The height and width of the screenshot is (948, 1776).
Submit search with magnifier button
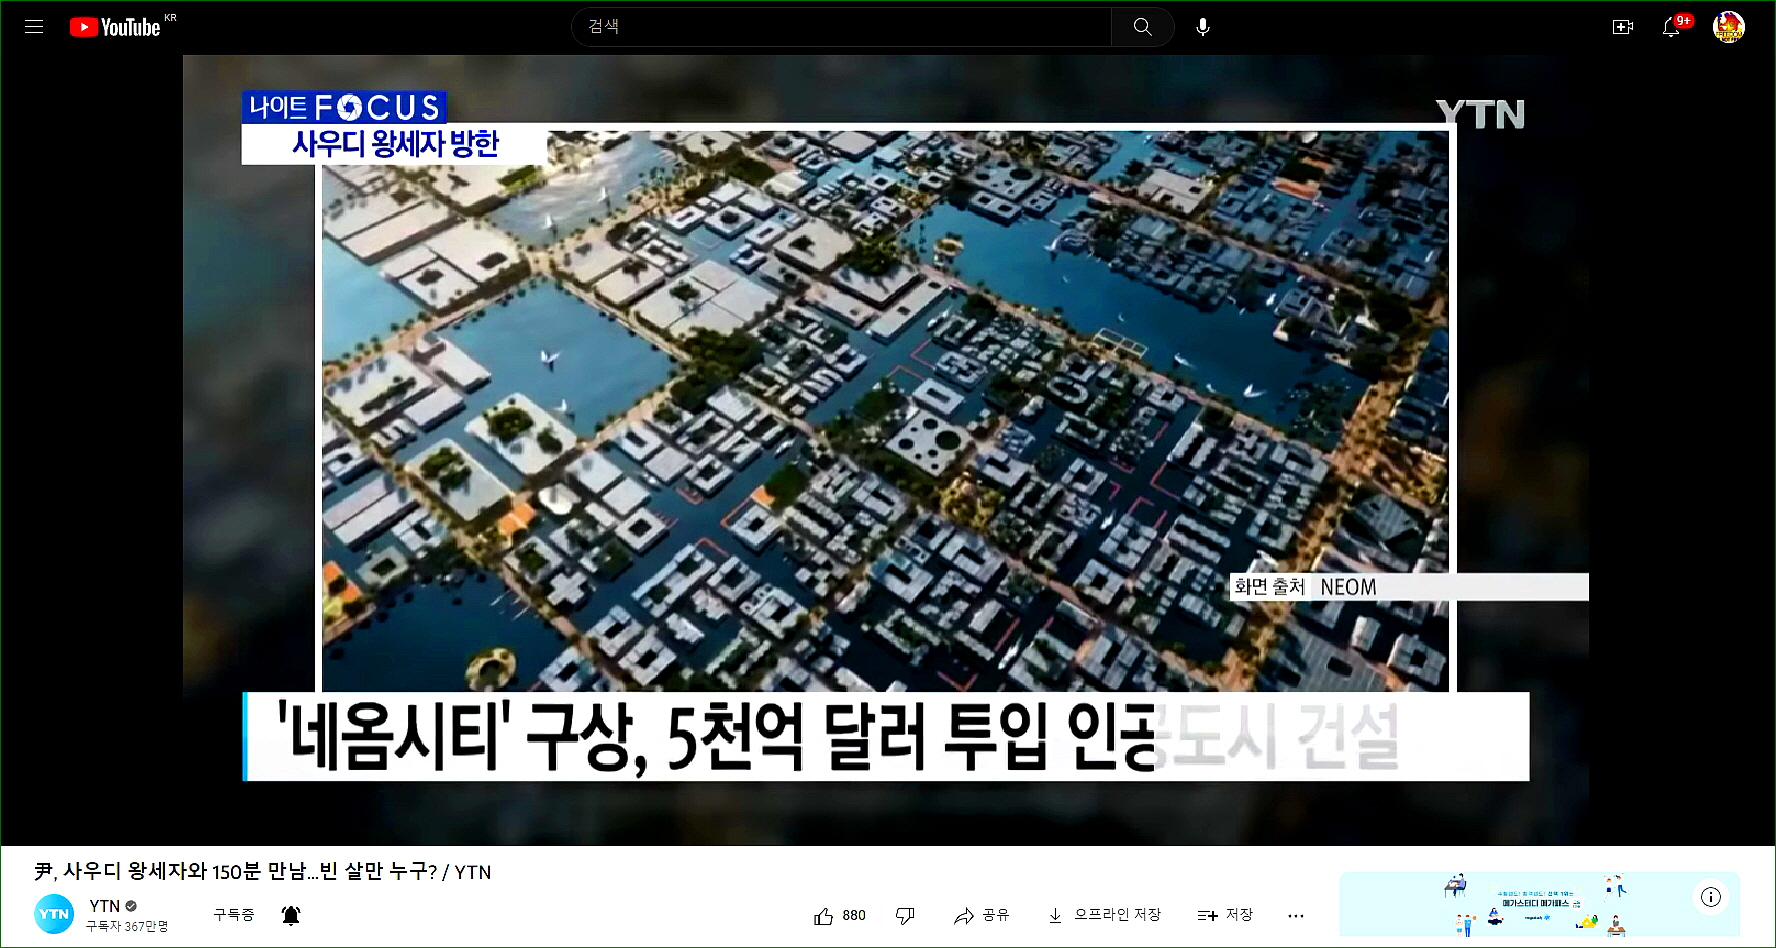click(1142, 27)
